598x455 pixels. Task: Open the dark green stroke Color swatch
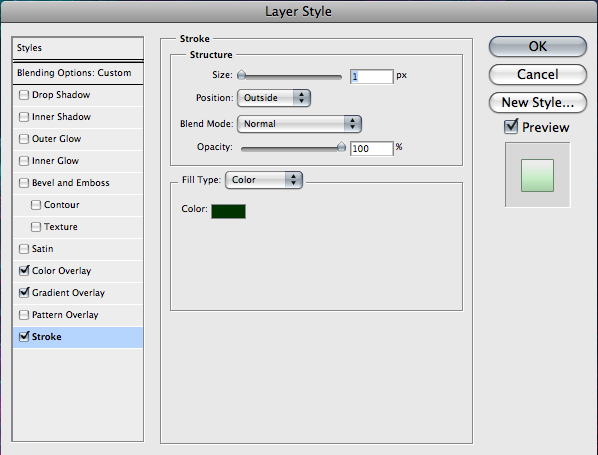[x=228, y=211]
